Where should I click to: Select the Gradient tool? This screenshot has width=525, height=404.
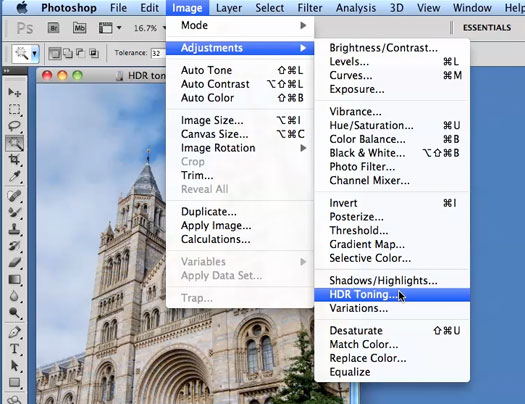click(14, 279)
